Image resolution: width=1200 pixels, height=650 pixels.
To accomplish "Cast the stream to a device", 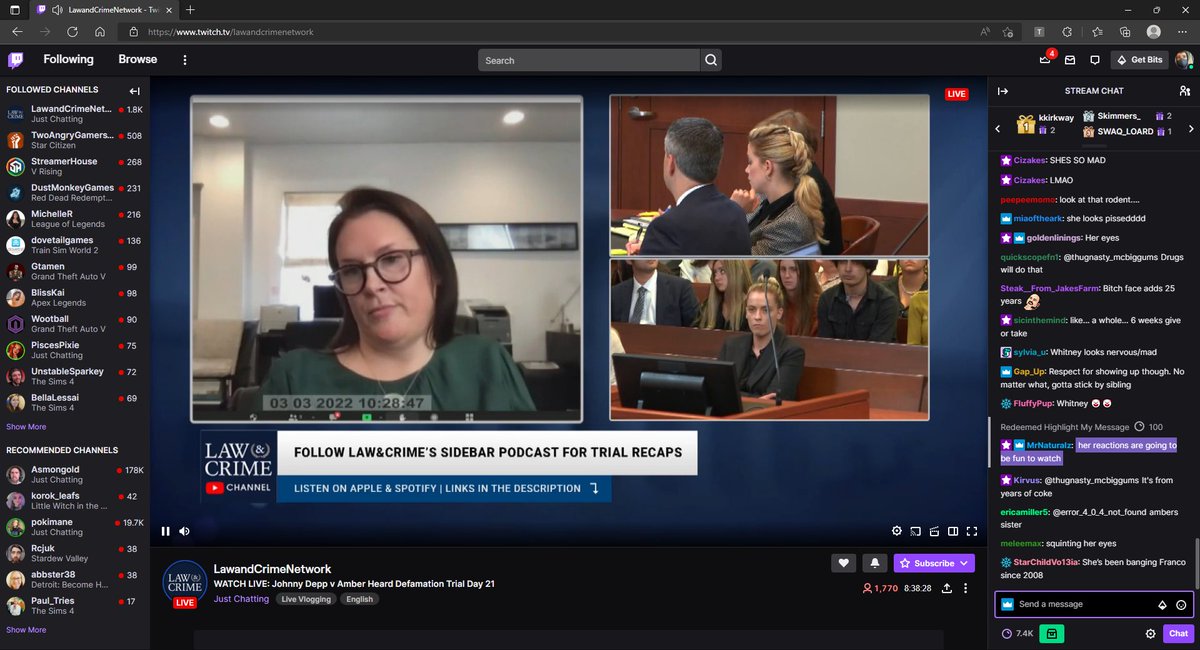I will click(x=915, y=531).
